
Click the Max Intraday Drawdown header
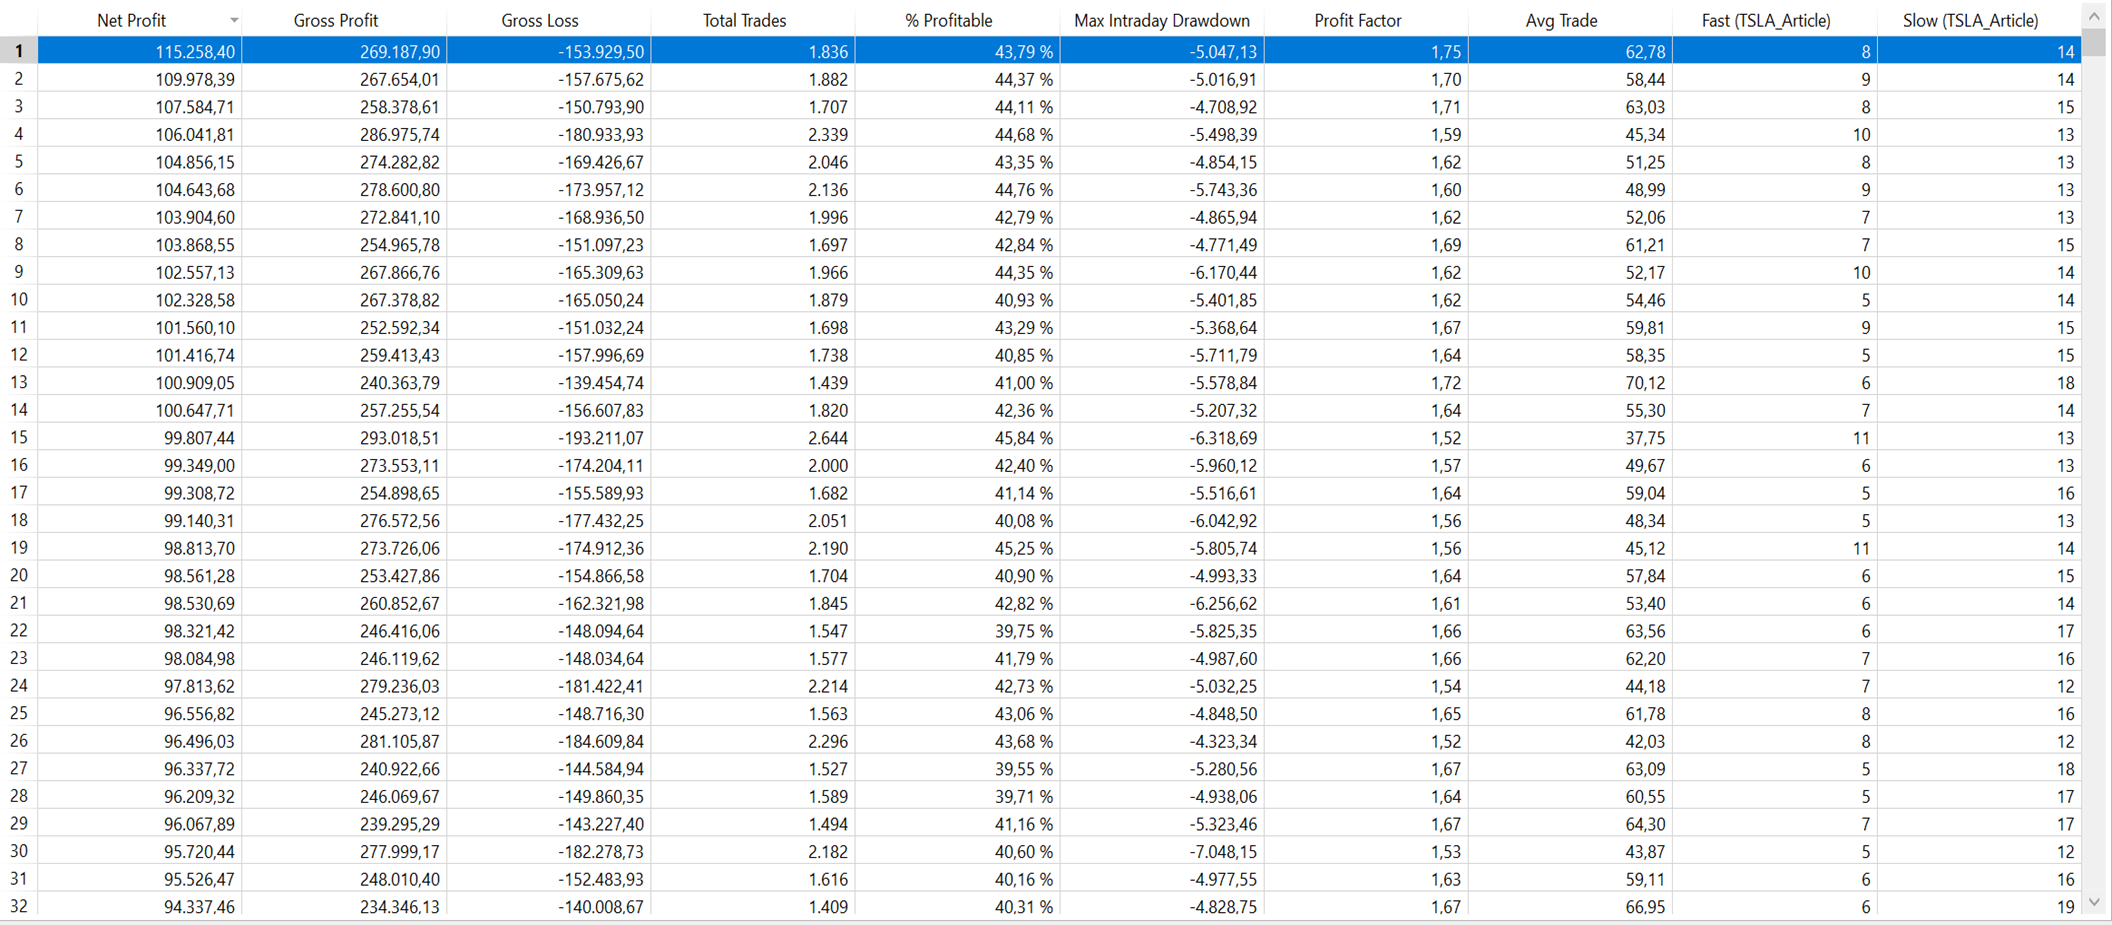coord(1161,21)
